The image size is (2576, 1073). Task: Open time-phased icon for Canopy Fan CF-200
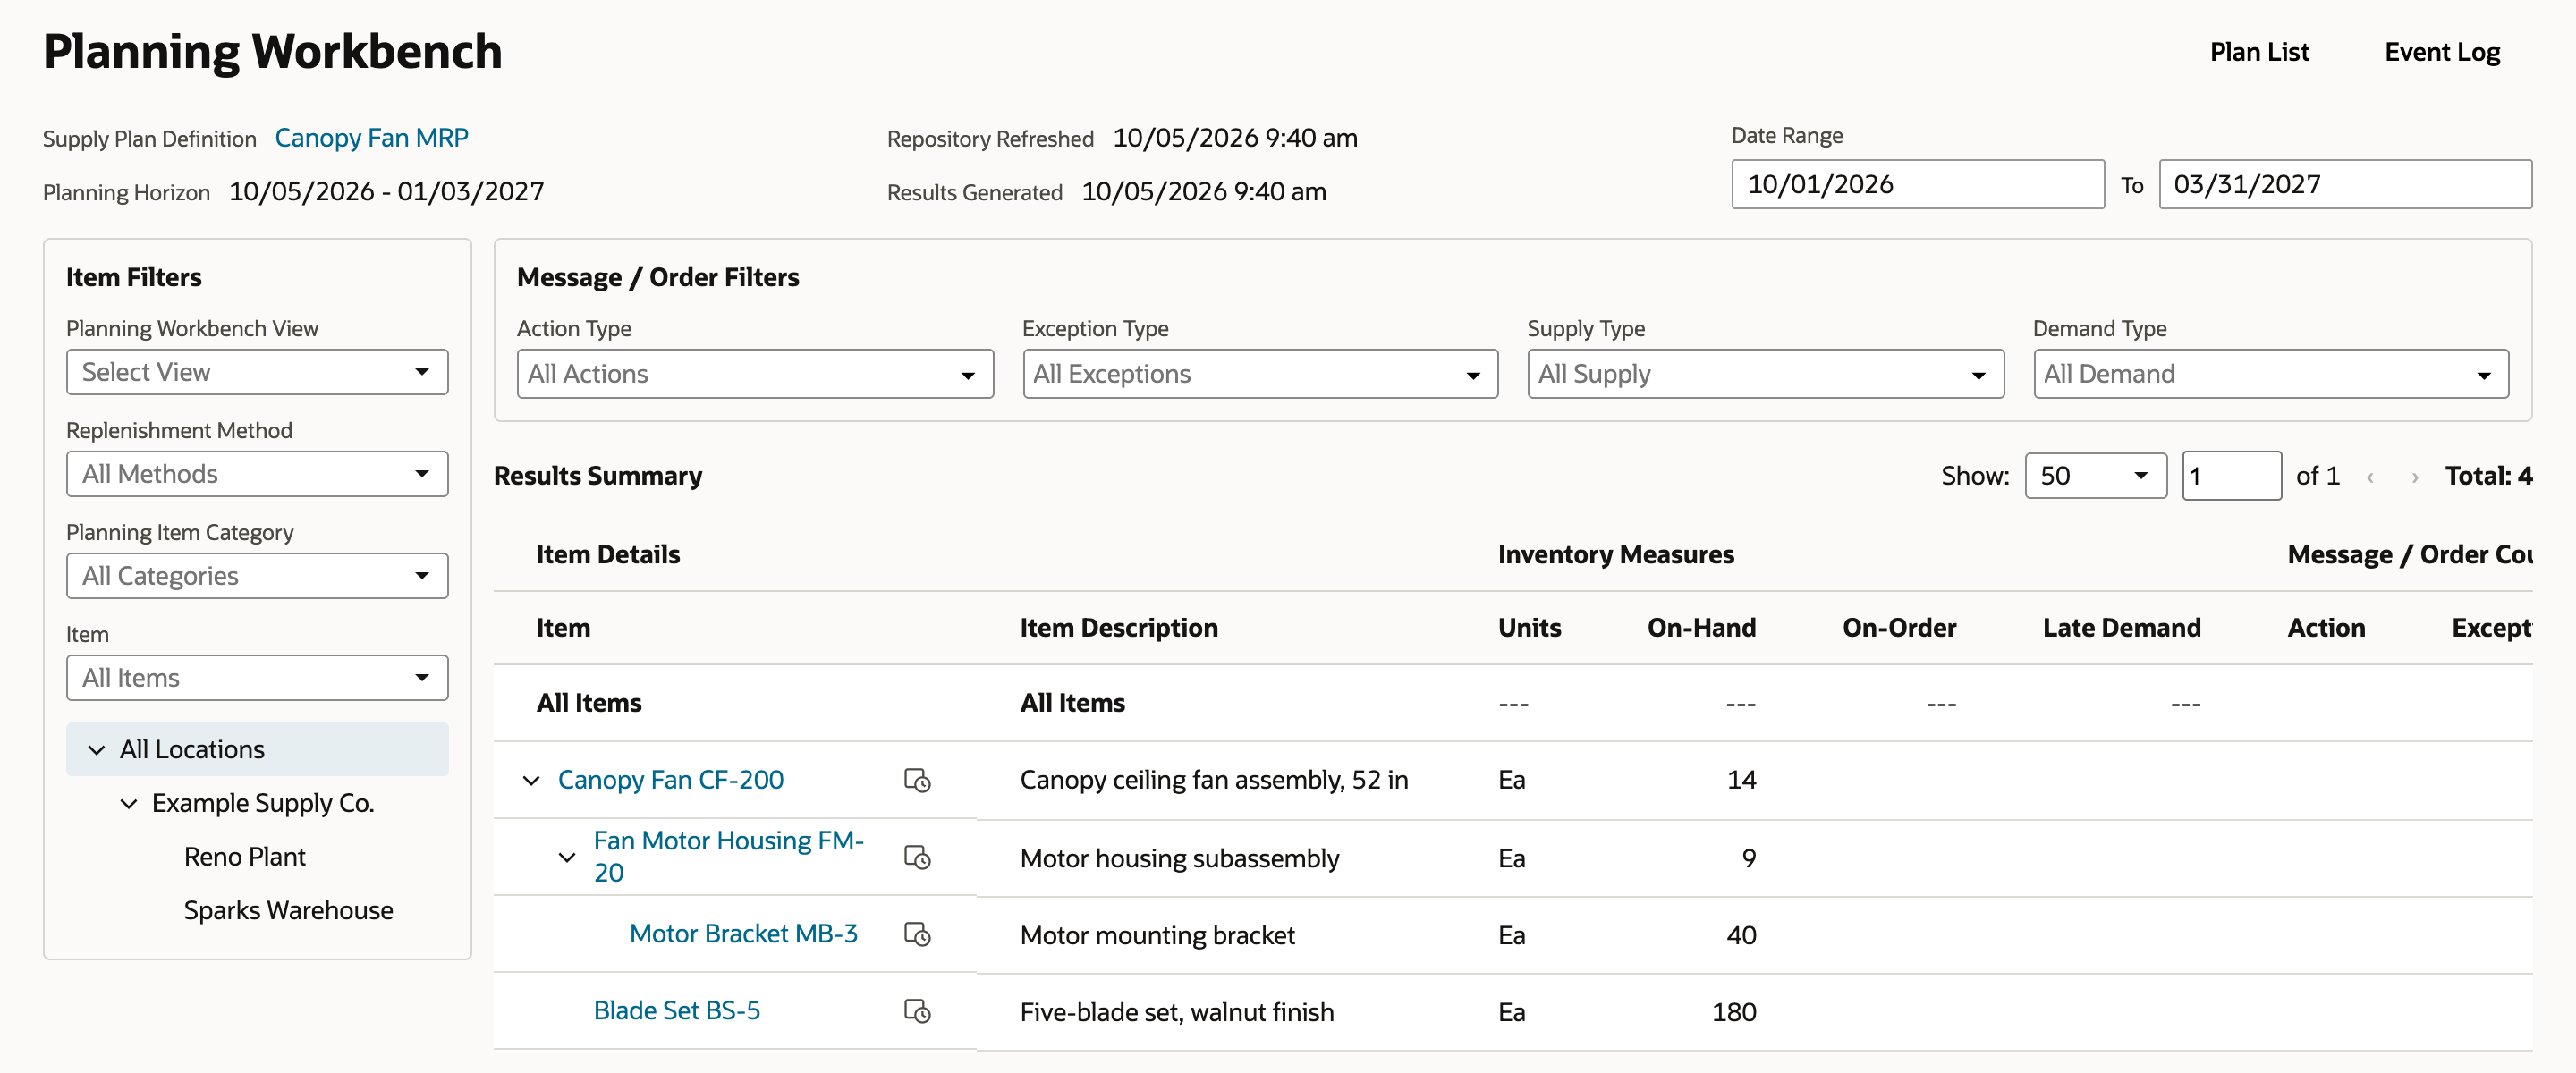tap(917, 780)
